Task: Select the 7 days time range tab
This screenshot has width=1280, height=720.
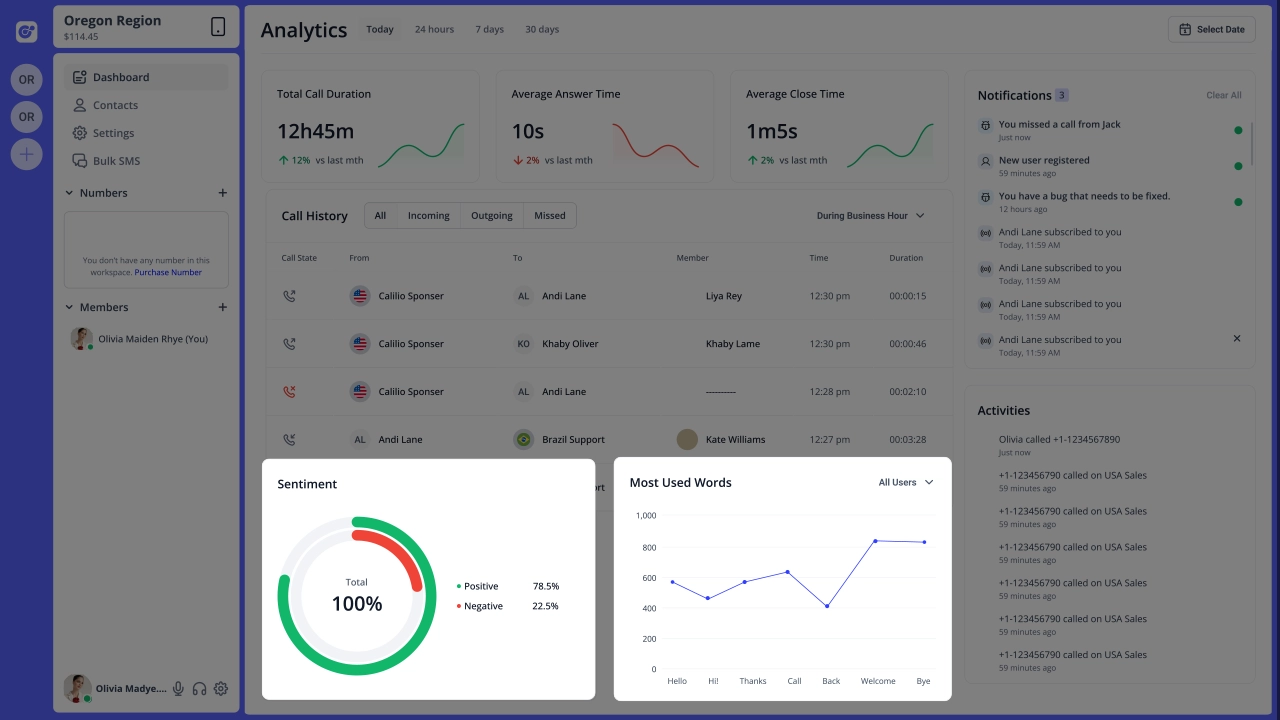Action: click(489, 30)
